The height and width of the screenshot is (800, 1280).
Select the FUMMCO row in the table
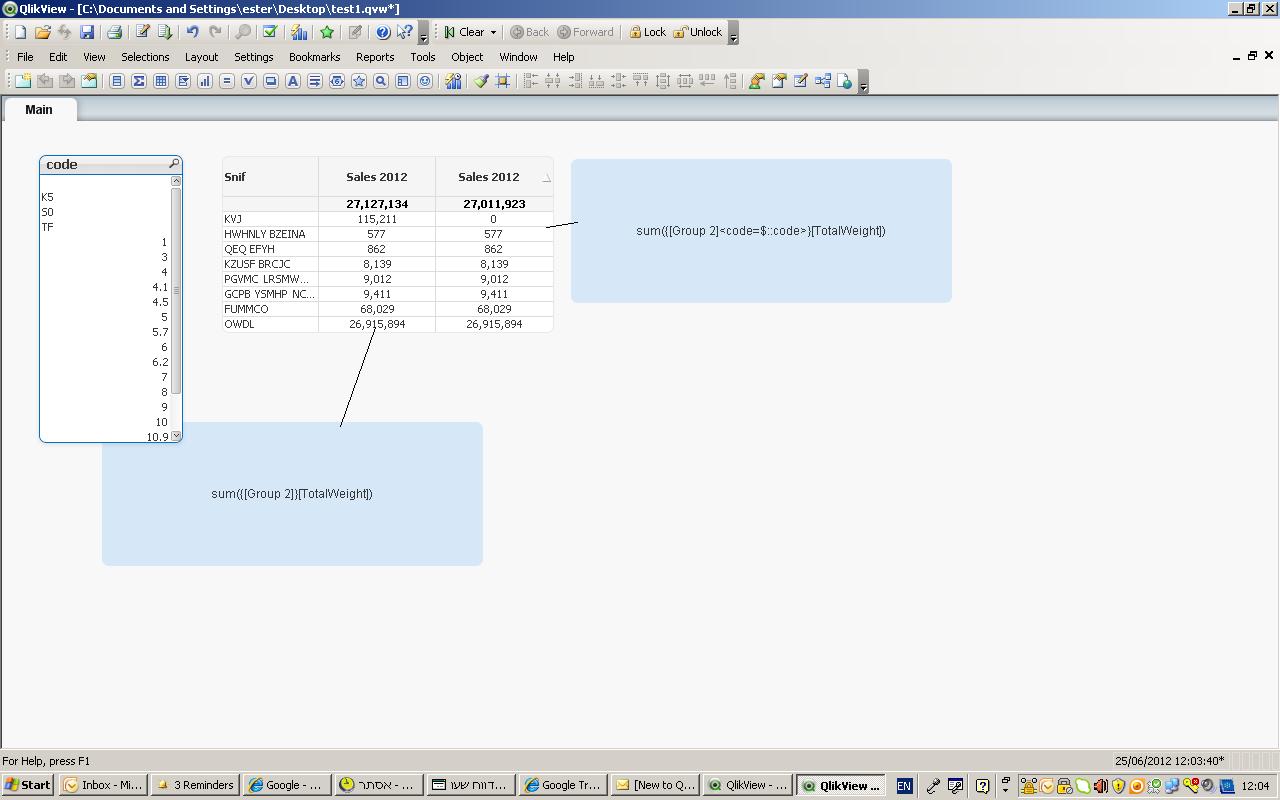[x=270, y=309]
